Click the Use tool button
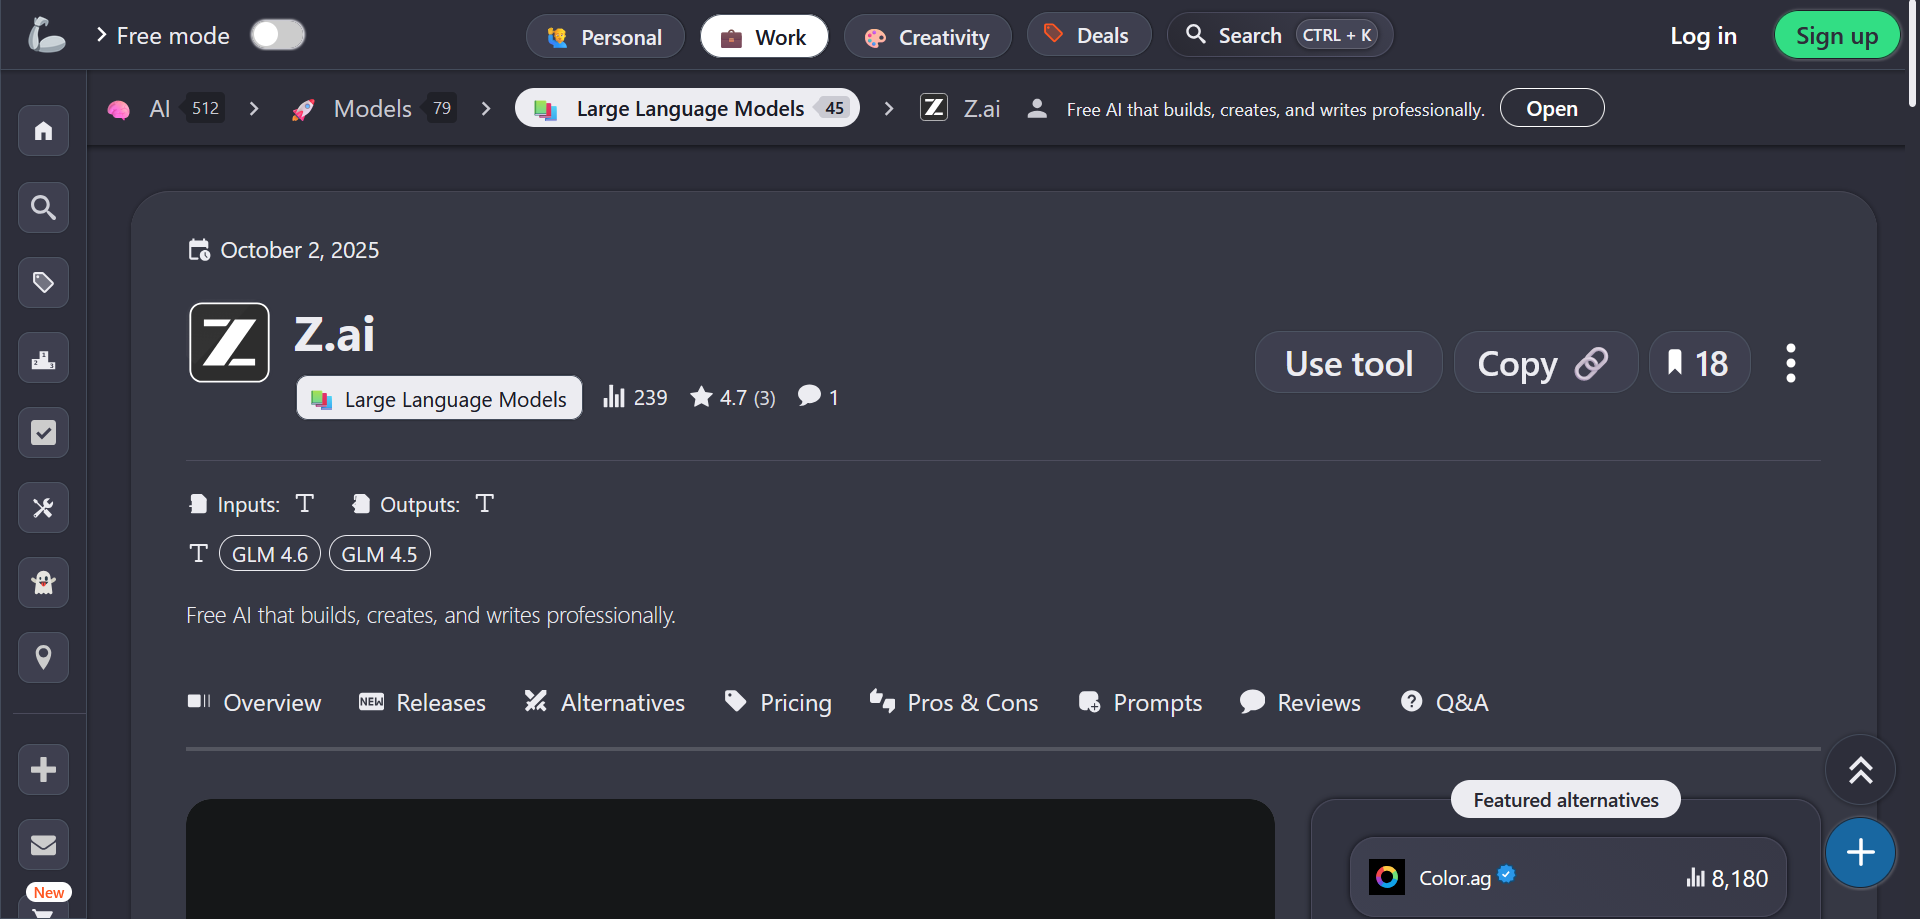This screenshot has width=1920, height=919. click(x=1348, y=363)
